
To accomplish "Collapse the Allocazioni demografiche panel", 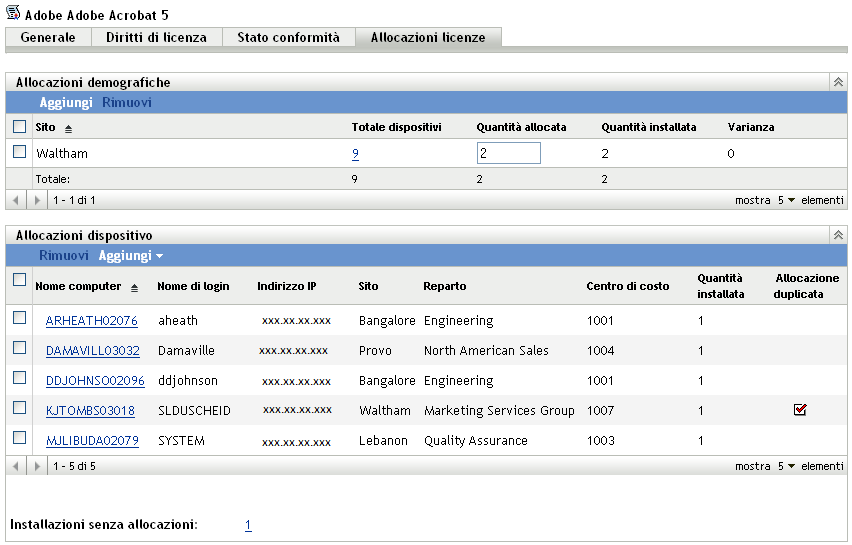I will pos(838,82).
